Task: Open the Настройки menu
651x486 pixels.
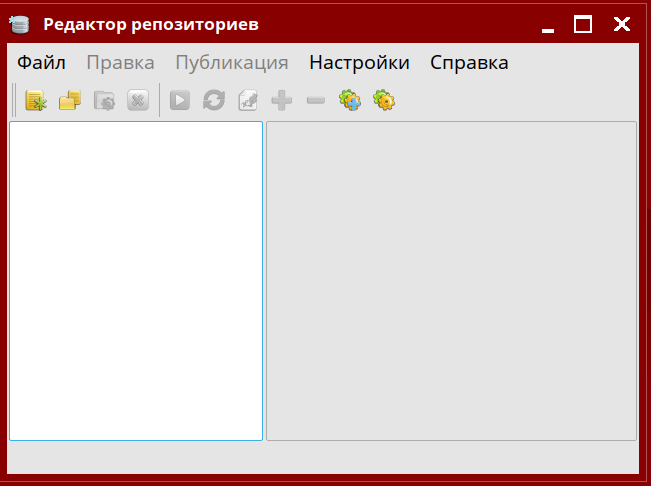Action: click(x=359, y=63)
